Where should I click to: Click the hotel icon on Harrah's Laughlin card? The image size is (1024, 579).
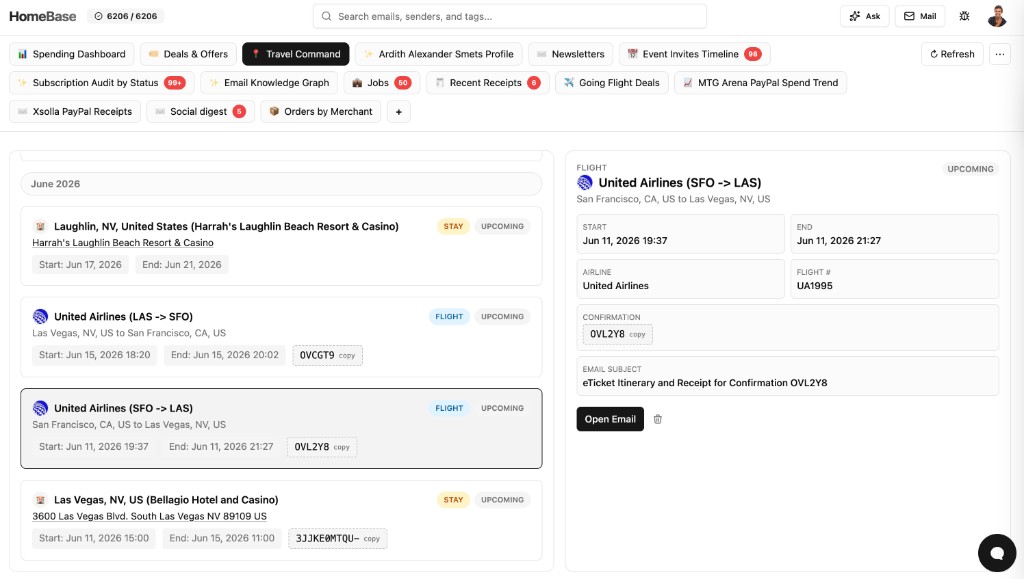pos(40,227)
